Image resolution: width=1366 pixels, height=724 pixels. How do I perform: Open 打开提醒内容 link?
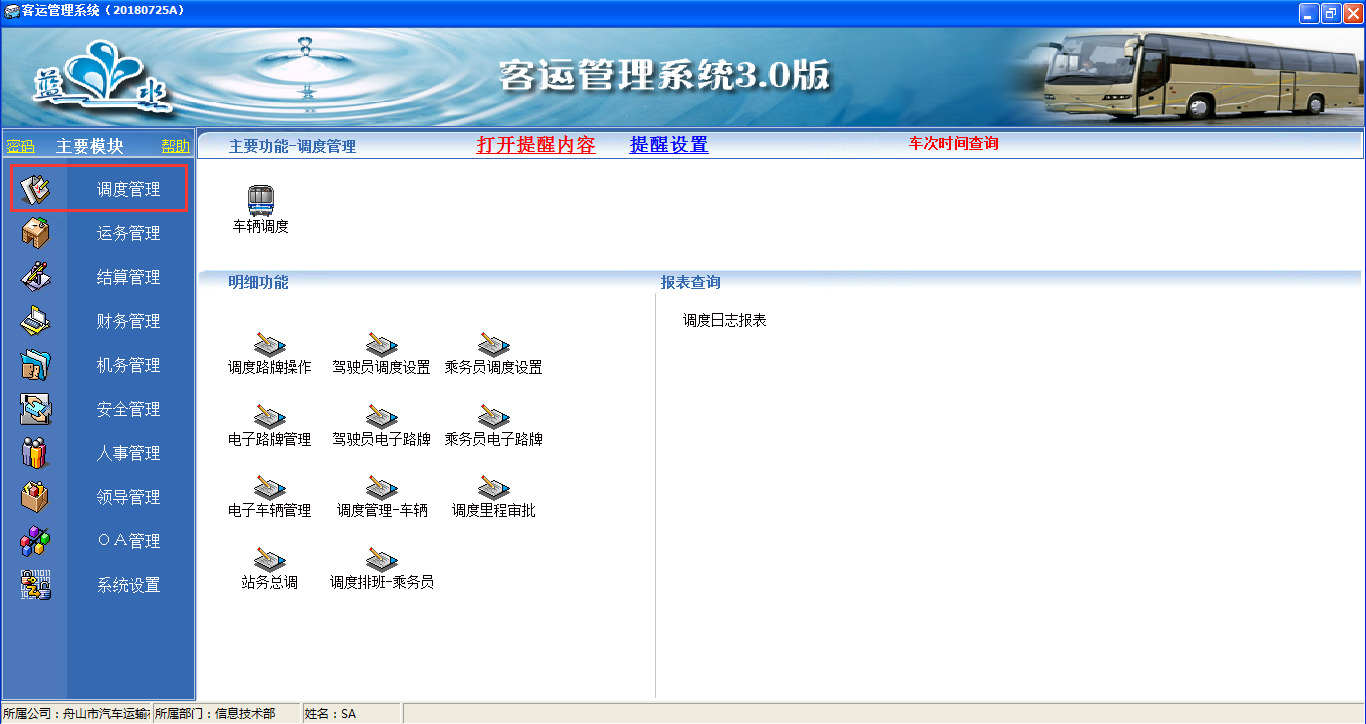coord(536,145)
